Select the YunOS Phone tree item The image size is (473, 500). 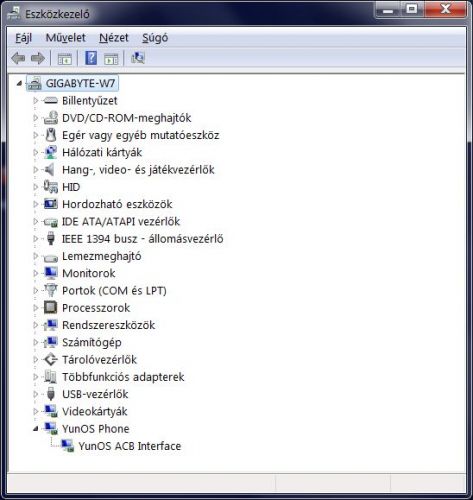(96, 429)
